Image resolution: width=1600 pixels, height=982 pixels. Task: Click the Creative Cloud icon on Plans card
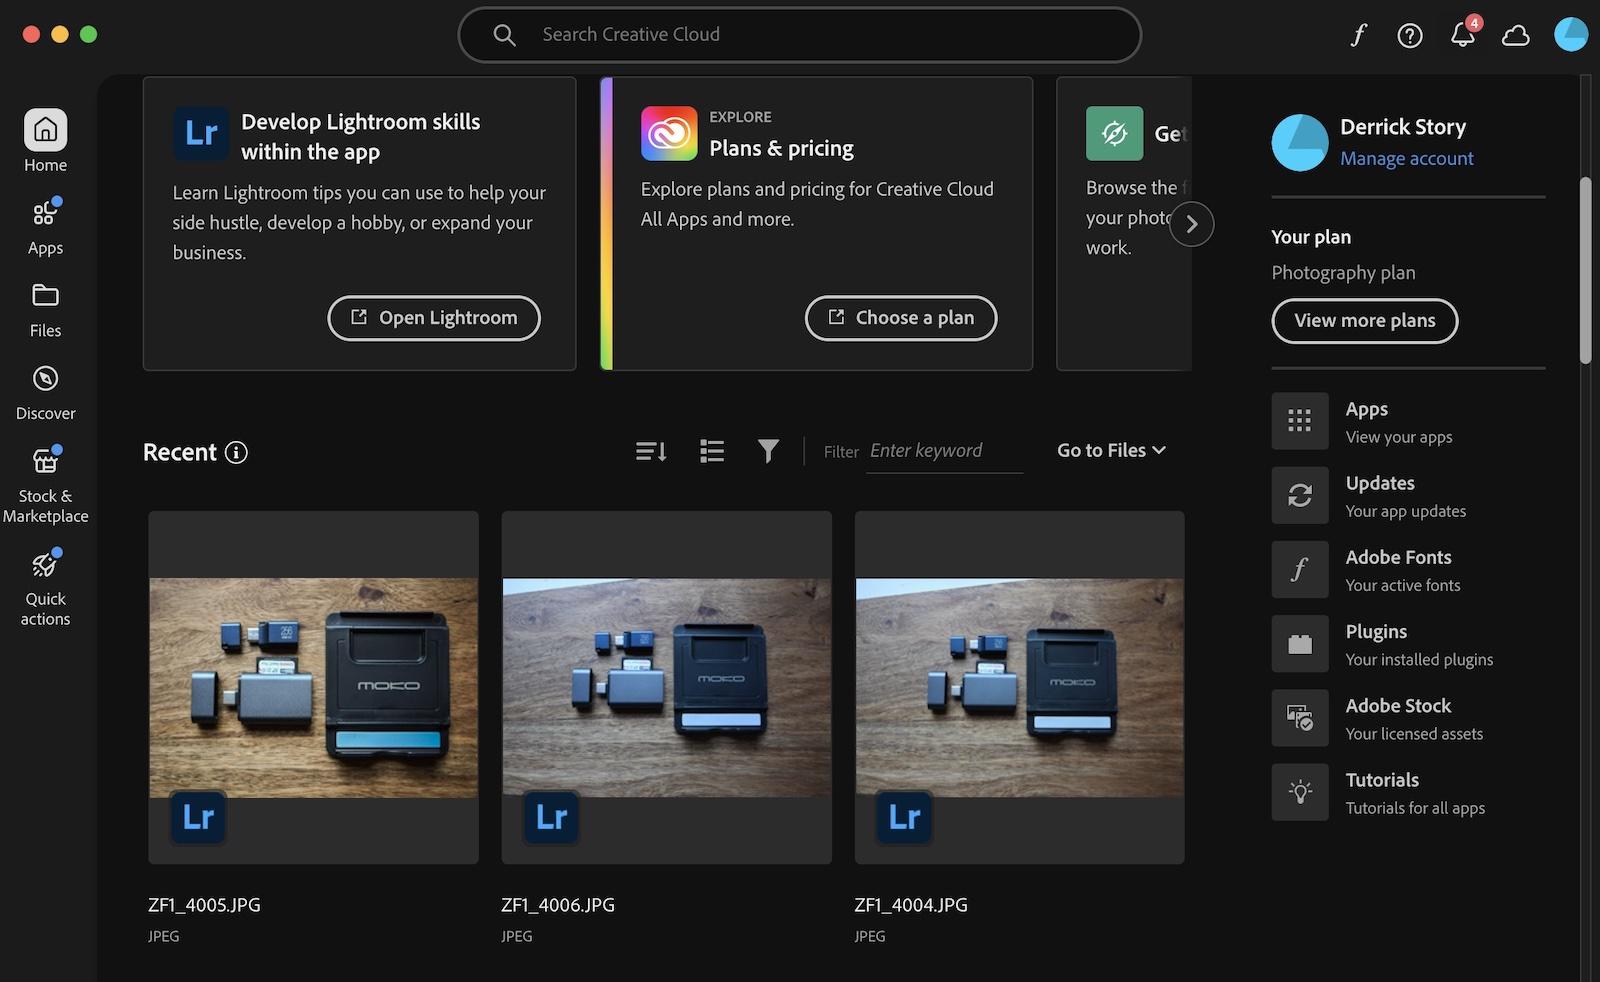(x=669, y=133)
